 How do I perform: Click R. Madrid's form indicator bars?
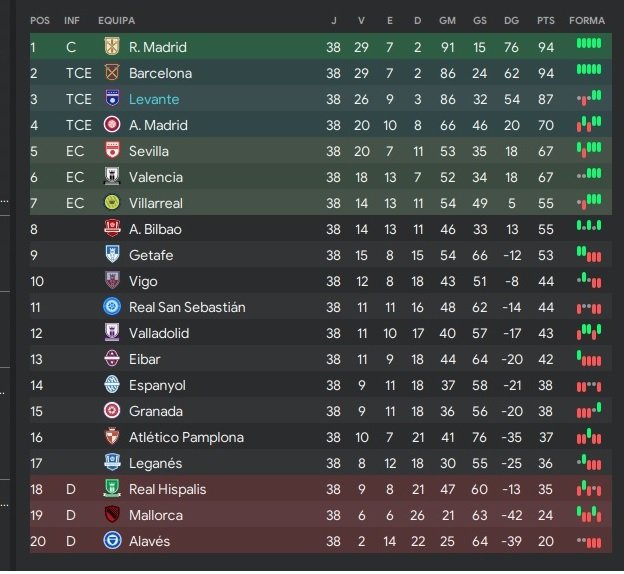coord(589,46)
